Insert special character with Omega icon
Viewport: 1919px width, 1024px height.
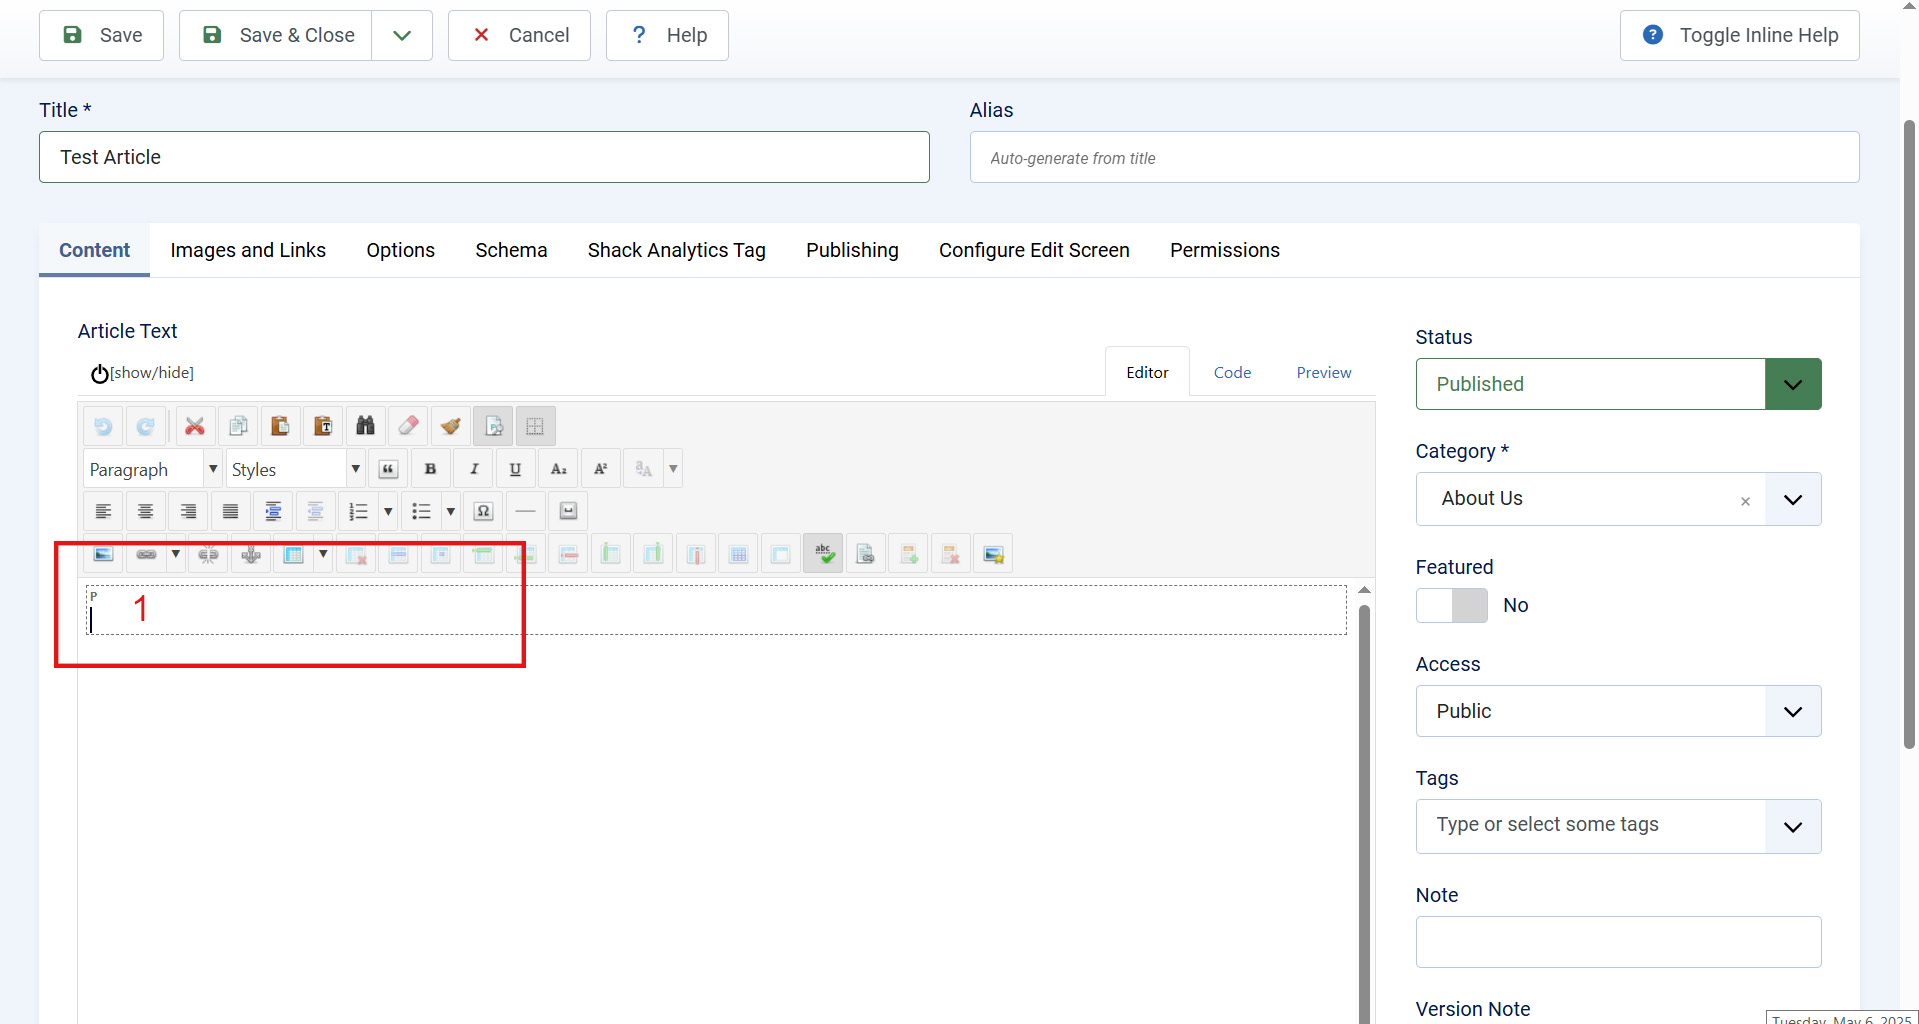click(x=483, y=511)
